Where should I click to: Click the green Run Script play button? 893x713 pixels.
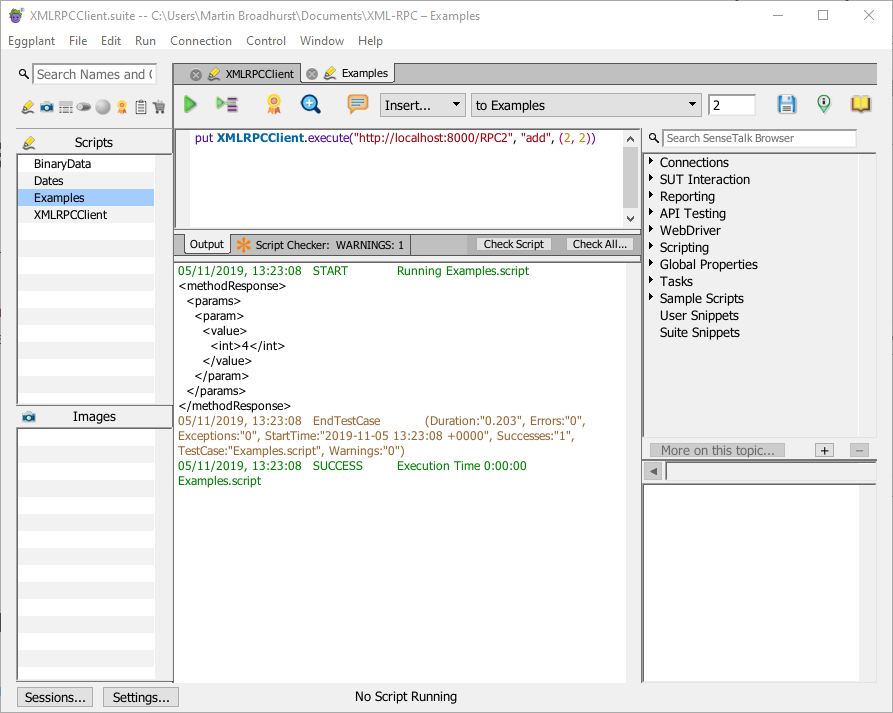[x=190, y=105]
